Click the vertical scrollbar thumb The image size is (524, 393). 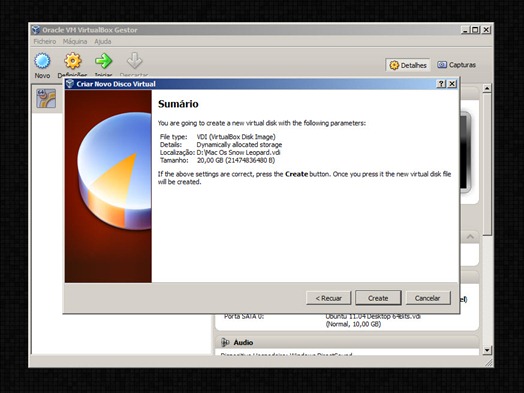tap(487, 164)
